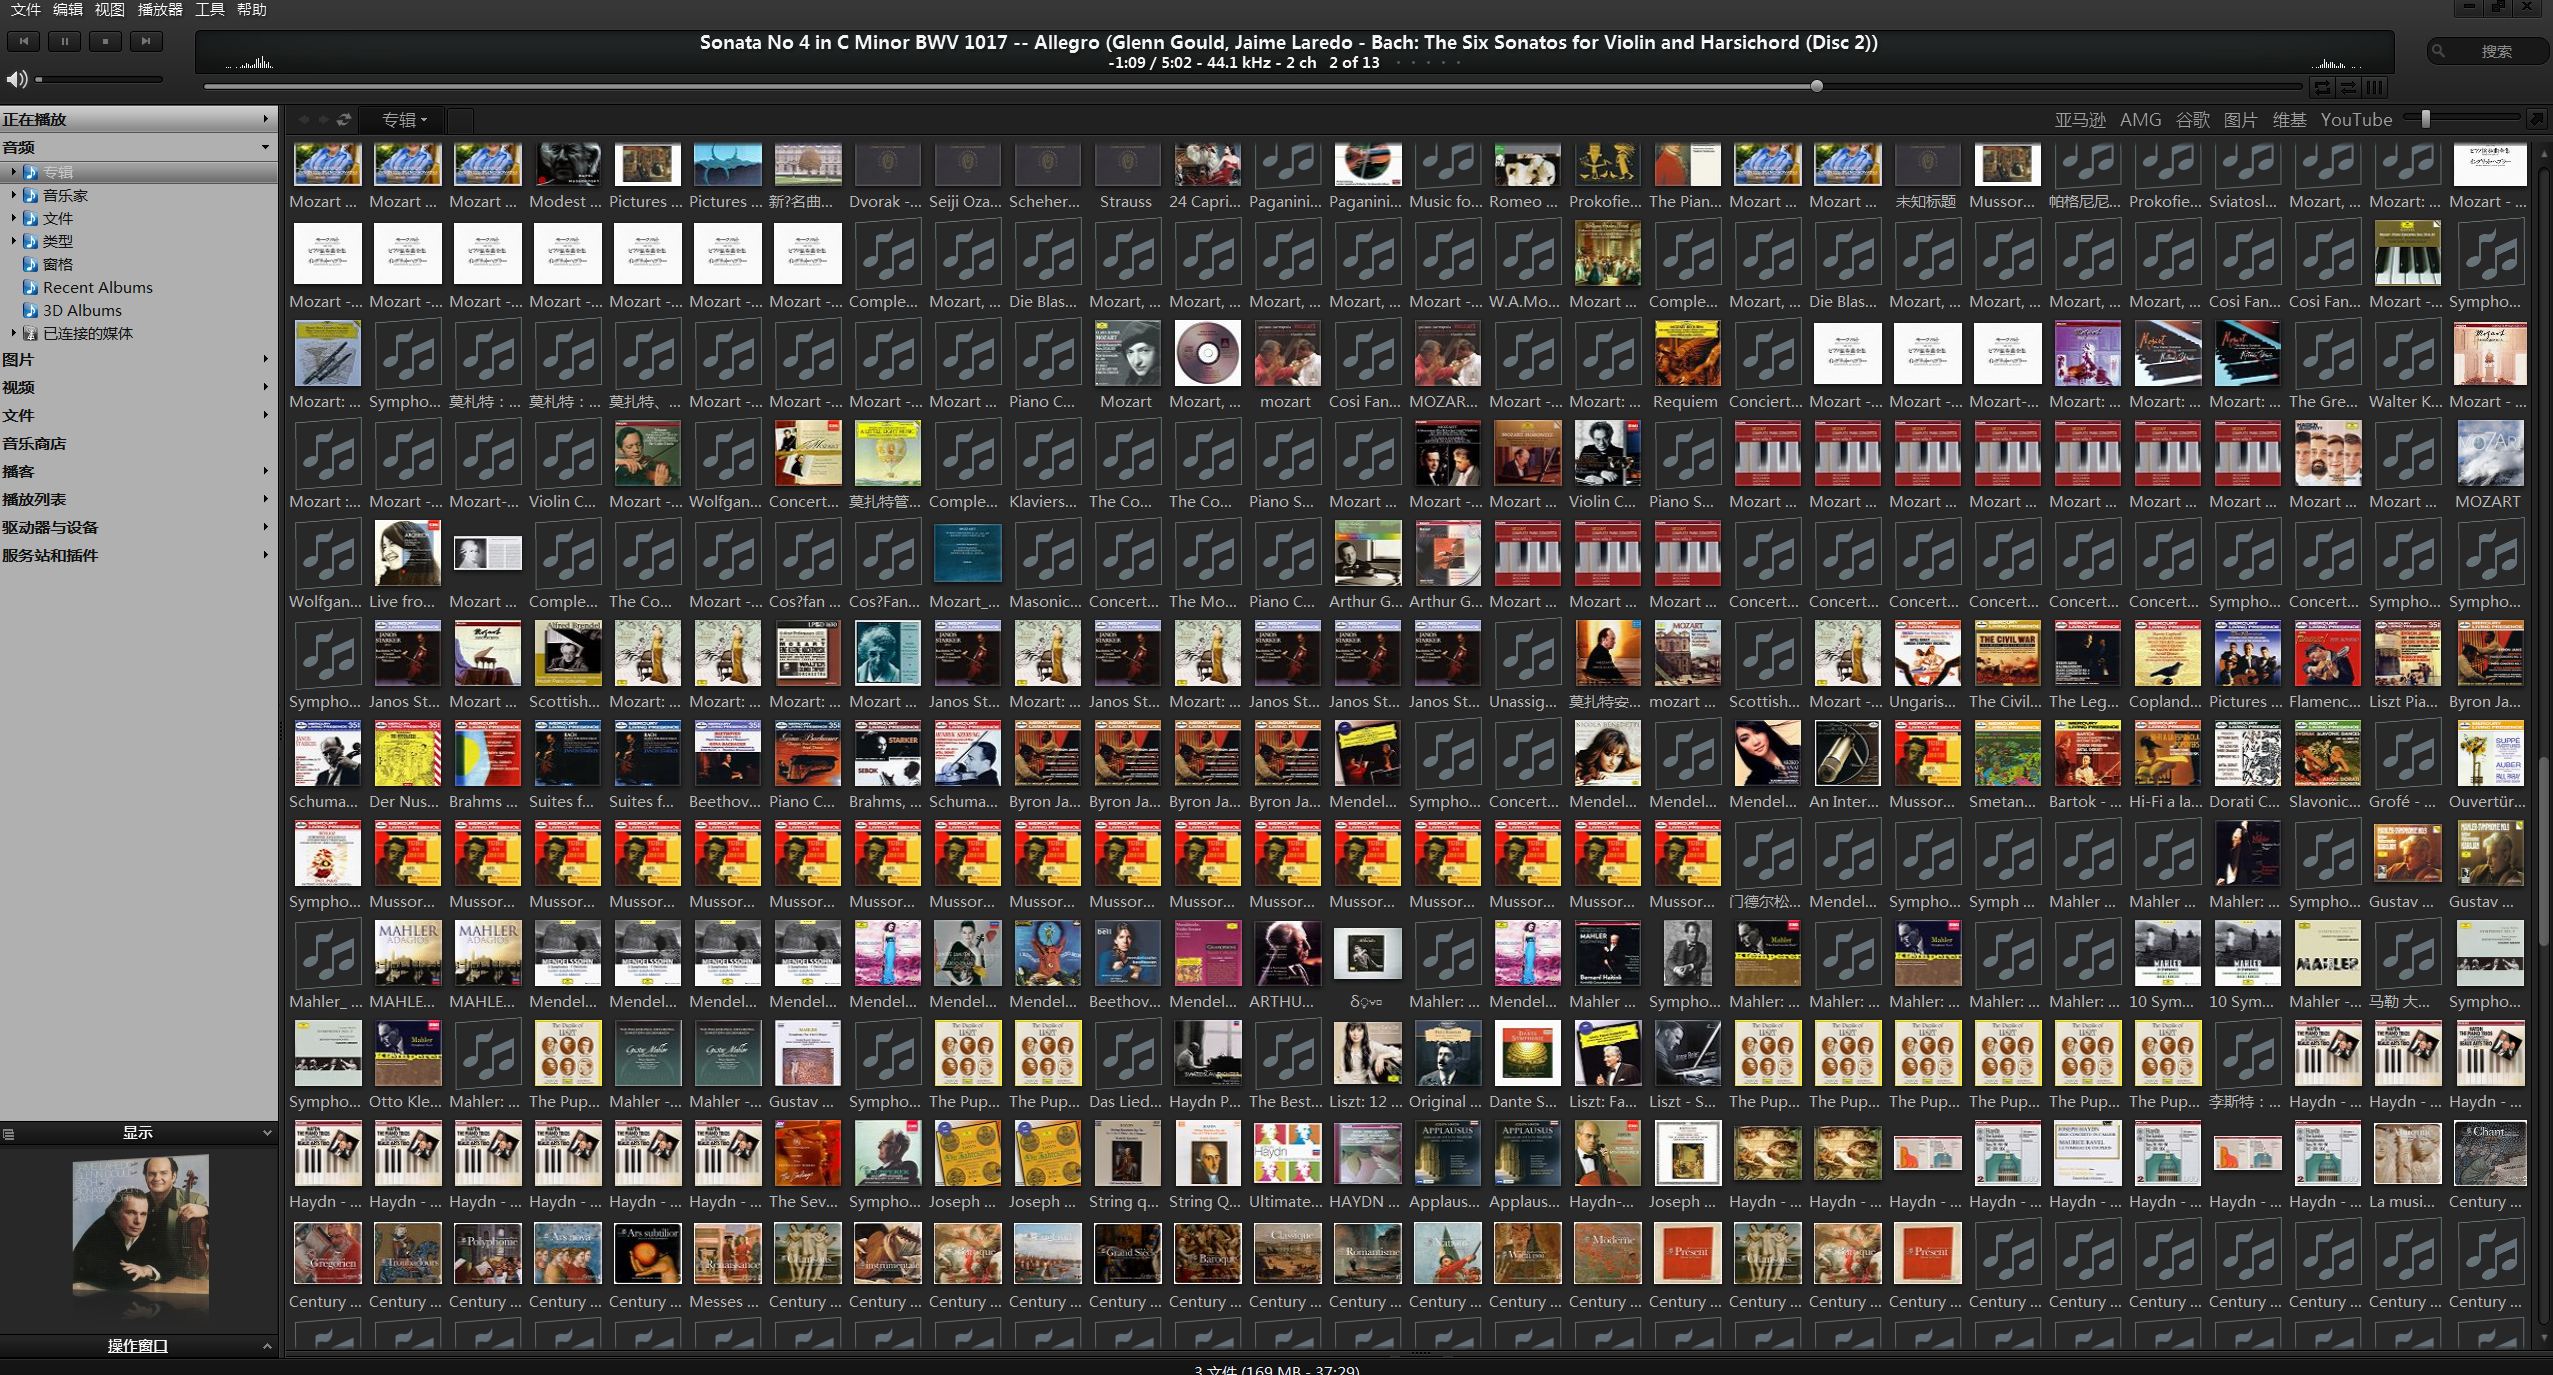The height and width of the screenshot is (1375, 2553).
Task: Open the 'Messes ...' album cover
Action: (727, 1253)
